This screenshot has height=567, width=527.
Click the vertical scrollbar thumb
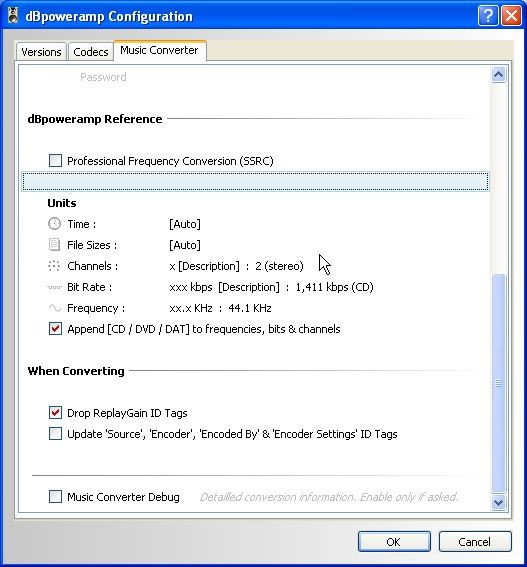coord(498,383)
